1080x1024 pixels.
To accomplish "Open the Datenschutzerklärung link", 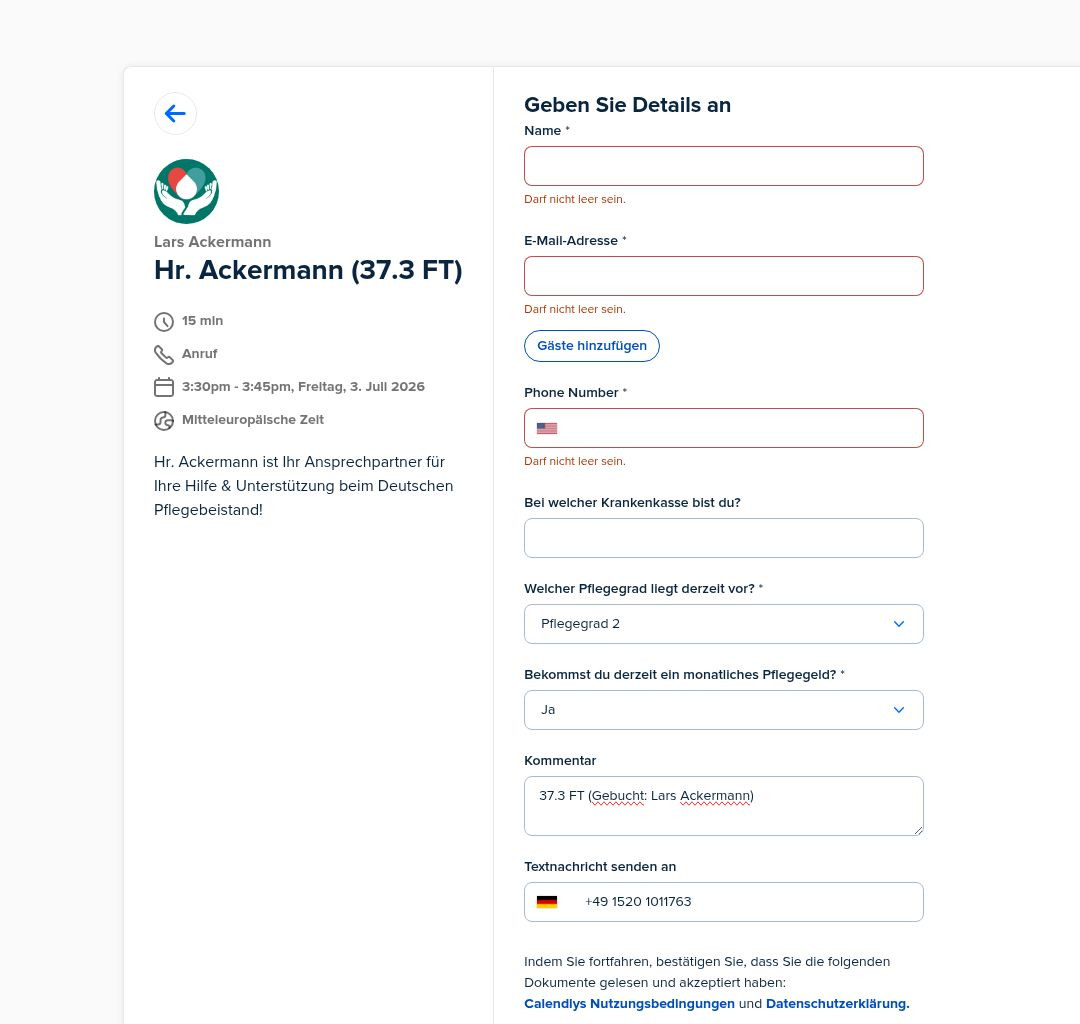I will (838, 1003).
